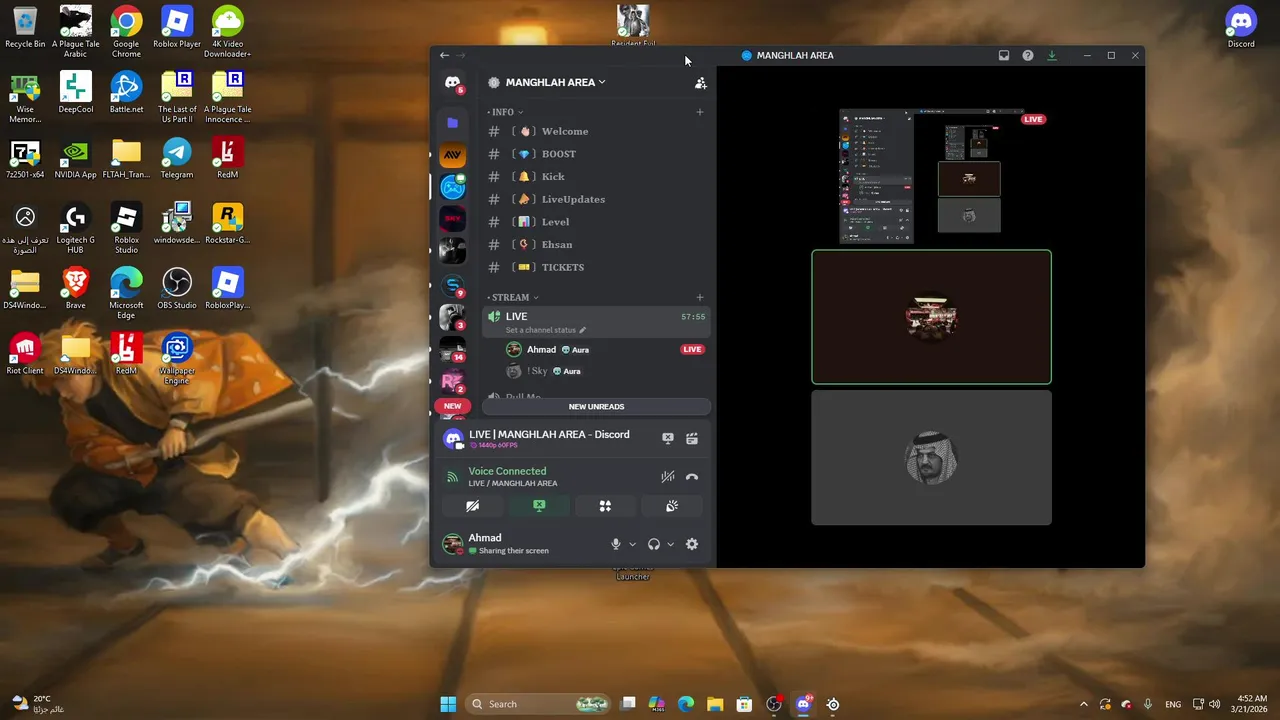Open the Brave browser desktop icon

76,289
